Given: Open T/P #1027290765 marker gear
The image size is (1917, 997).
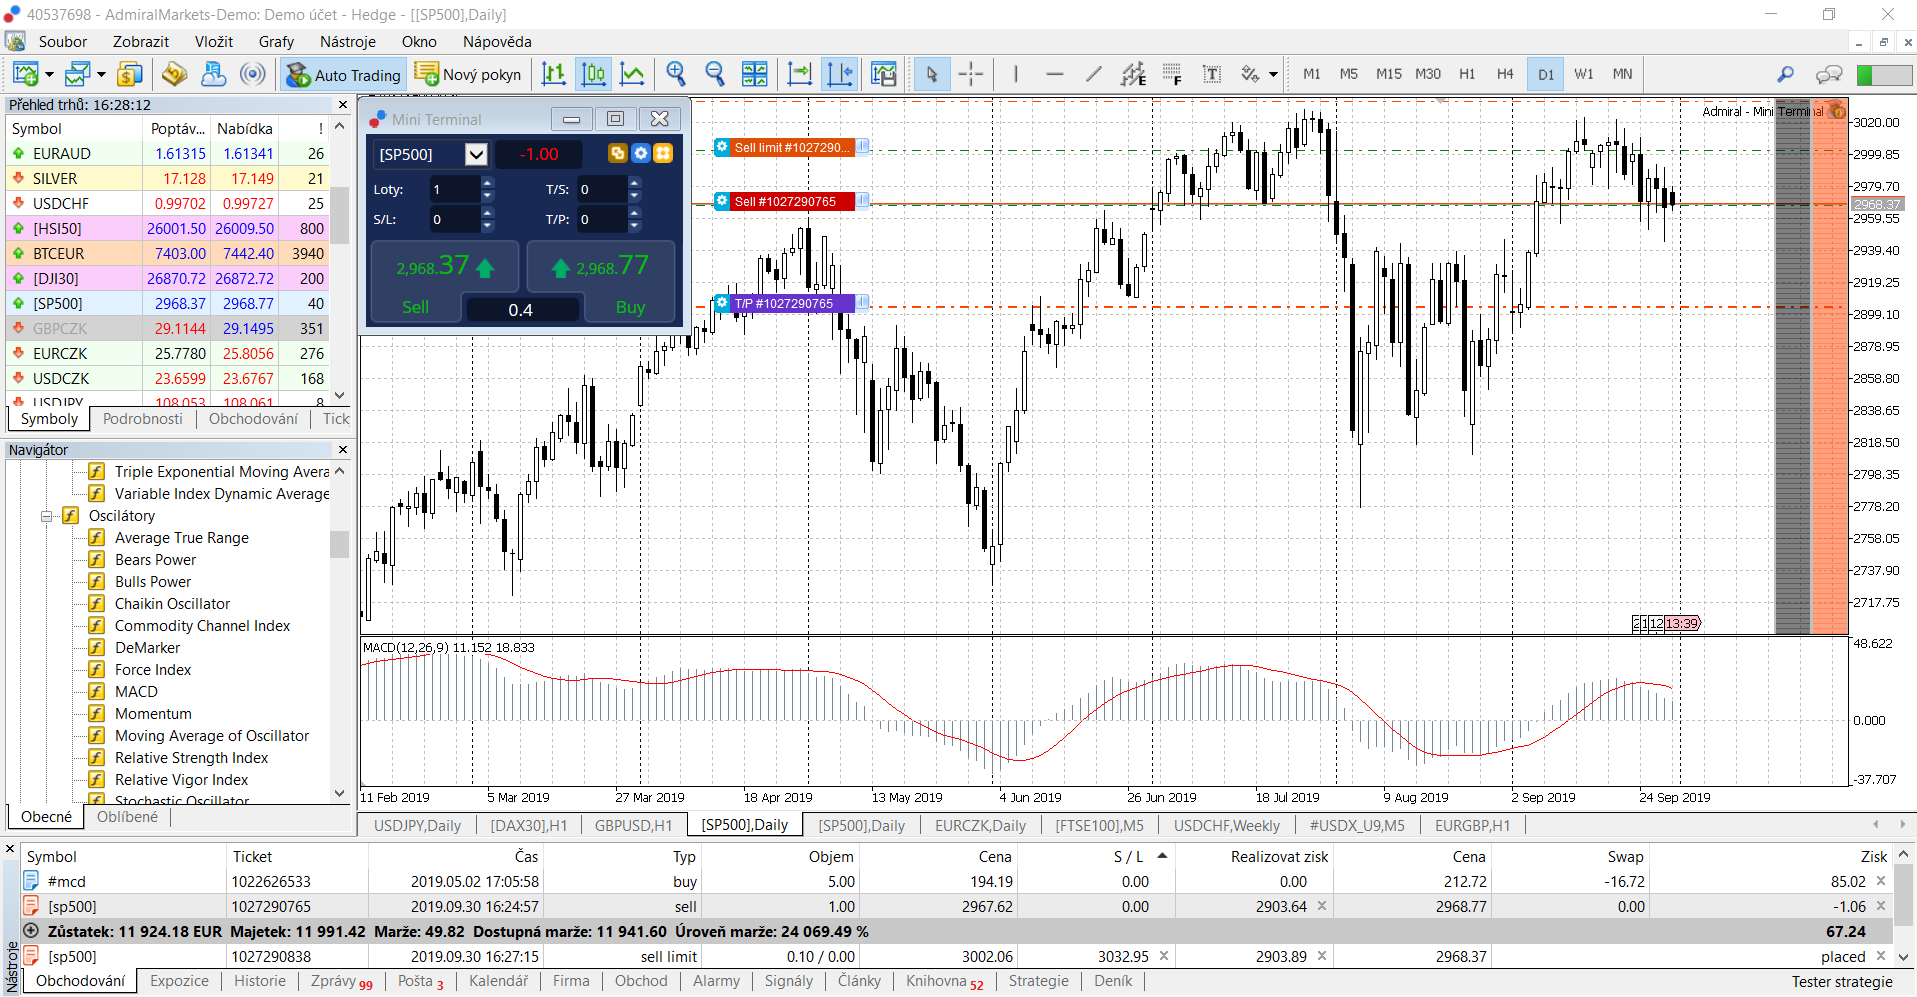Looking at the screenshot, I should [722, 303].
